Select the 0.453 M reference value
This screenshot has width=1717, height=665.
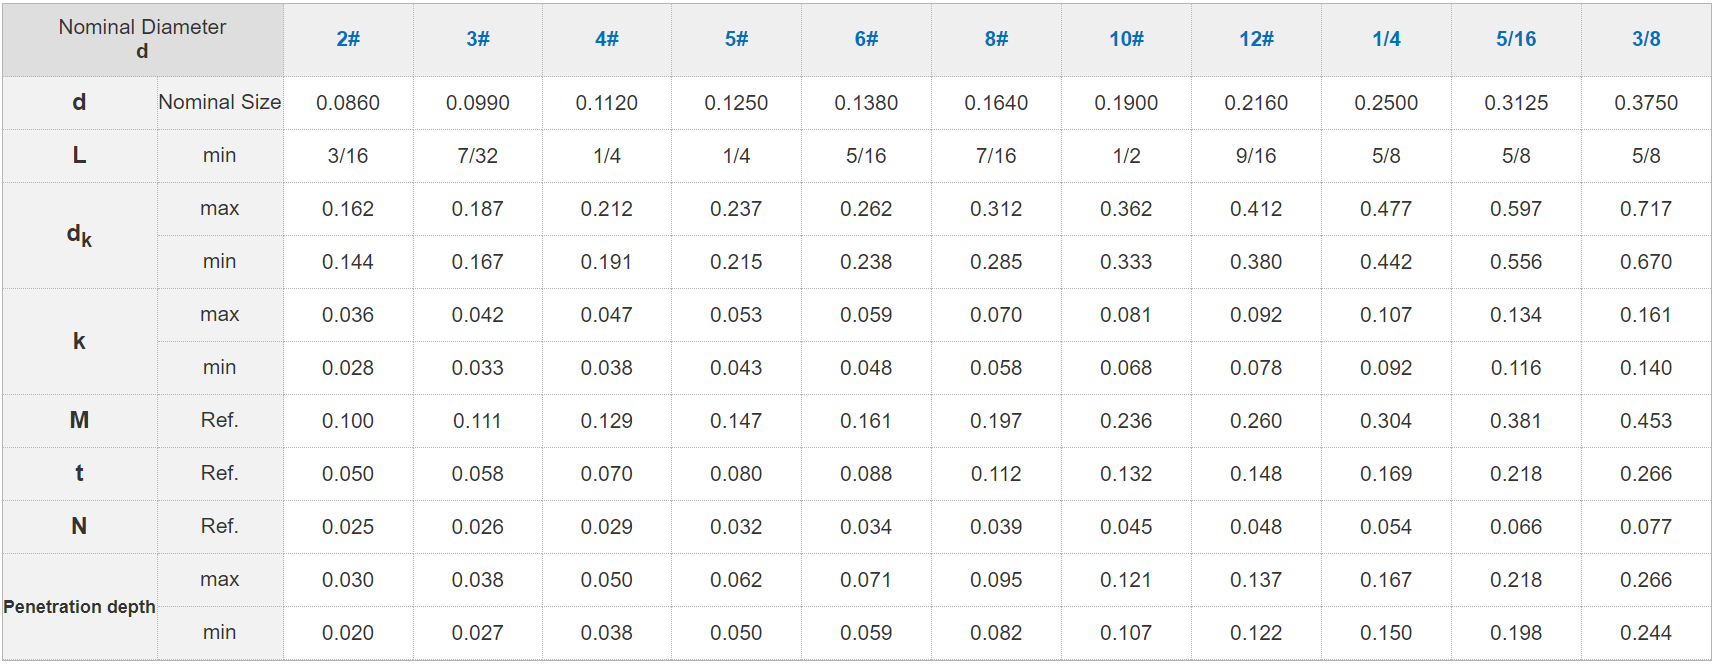(1646, 421)
